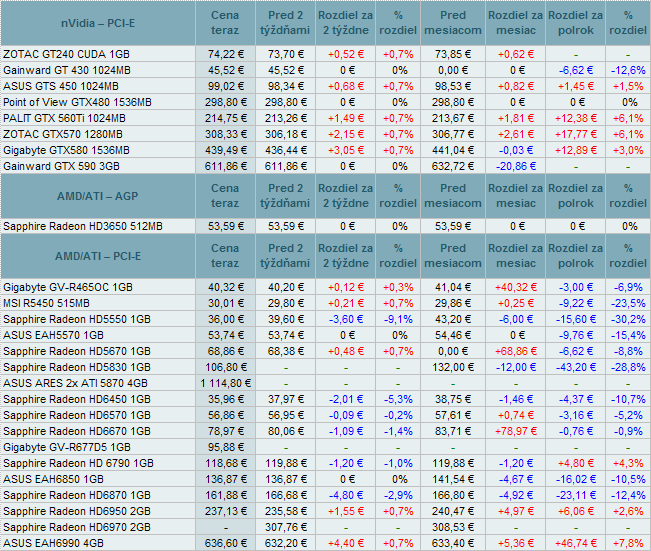Select the "ASUS GTS 450 1024MB" product name

coord(61,86)
